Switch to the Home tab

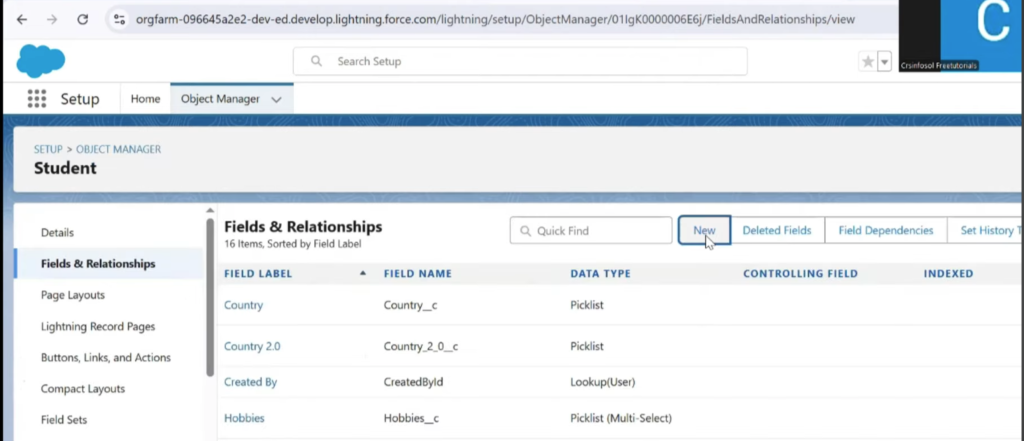click(x=145, y=99)
